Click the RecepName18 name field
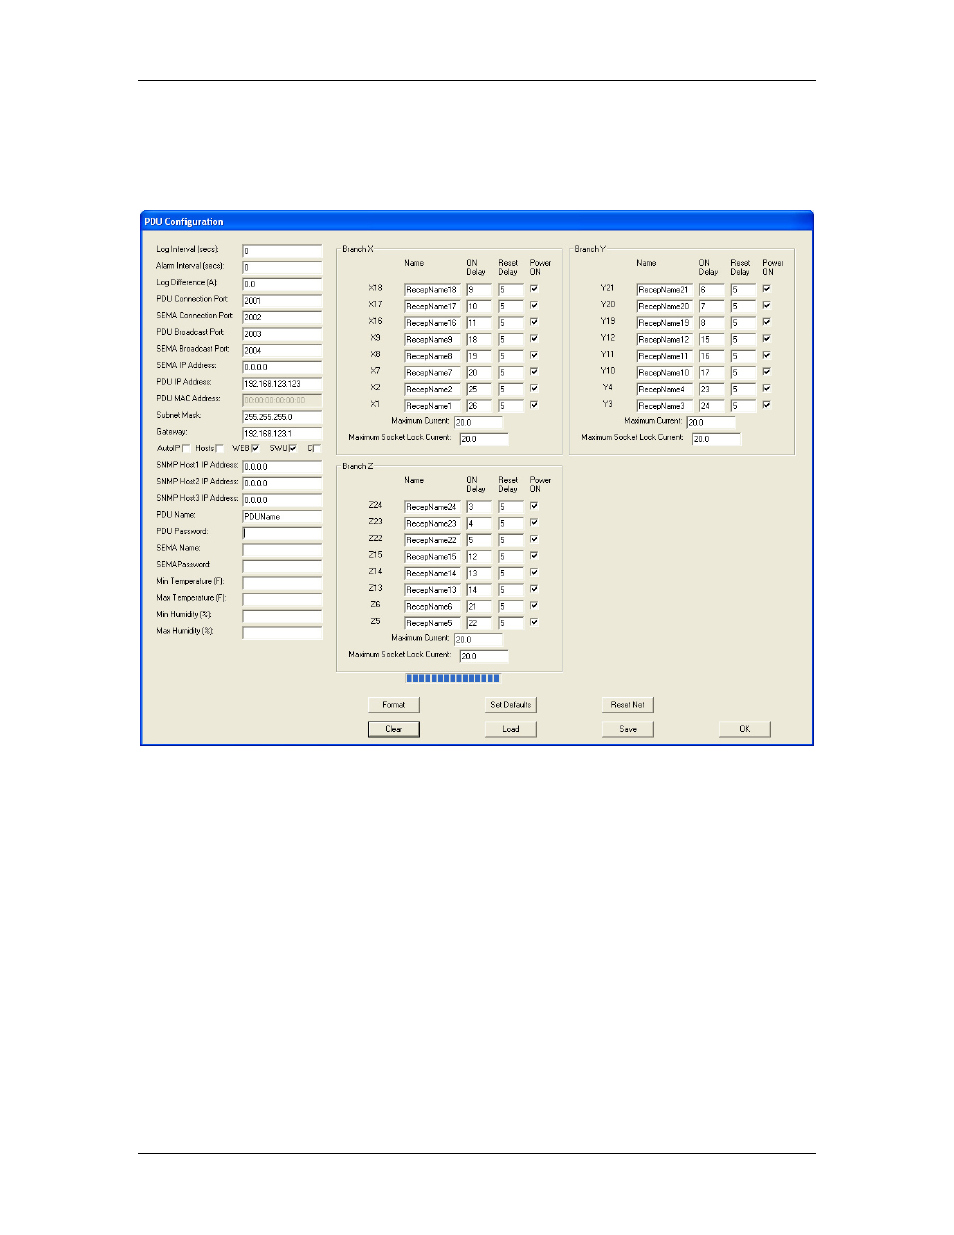The height and width of the screenshot is (1235, 954). point(432,290)
